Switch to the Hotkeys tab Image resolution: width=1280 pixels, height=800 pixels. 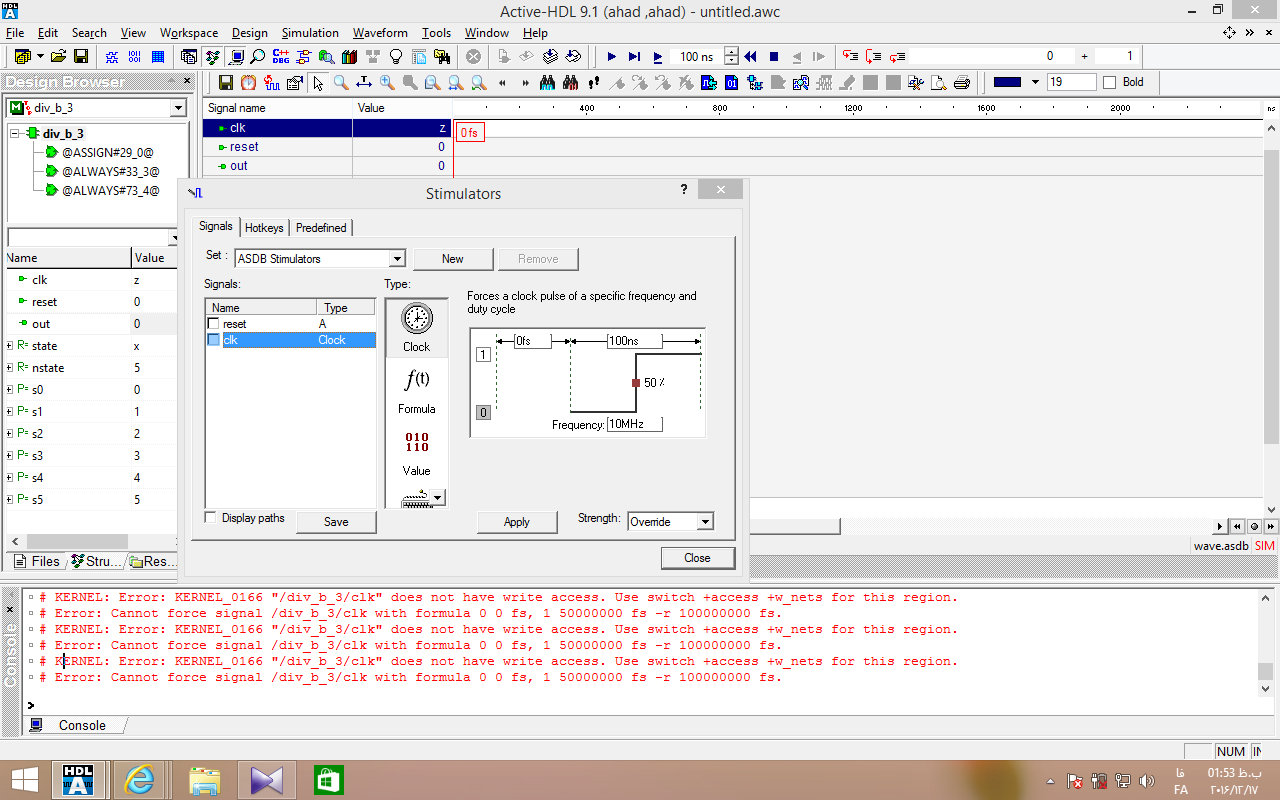(x=265, y=228)
